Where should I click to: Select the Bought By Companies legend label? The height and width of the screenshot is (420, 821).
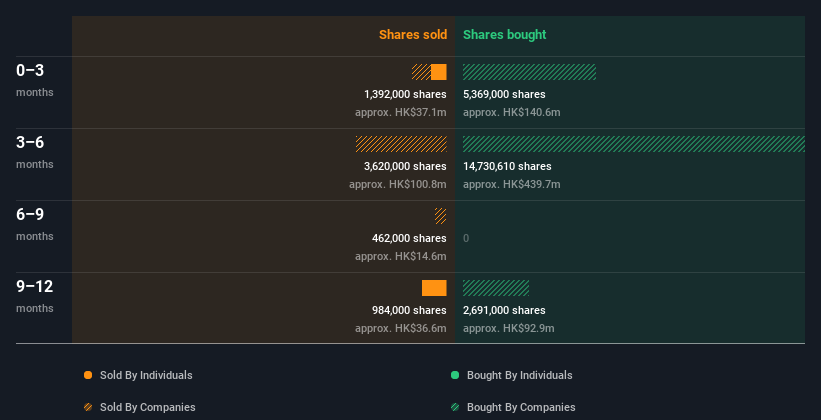[521, 407]
